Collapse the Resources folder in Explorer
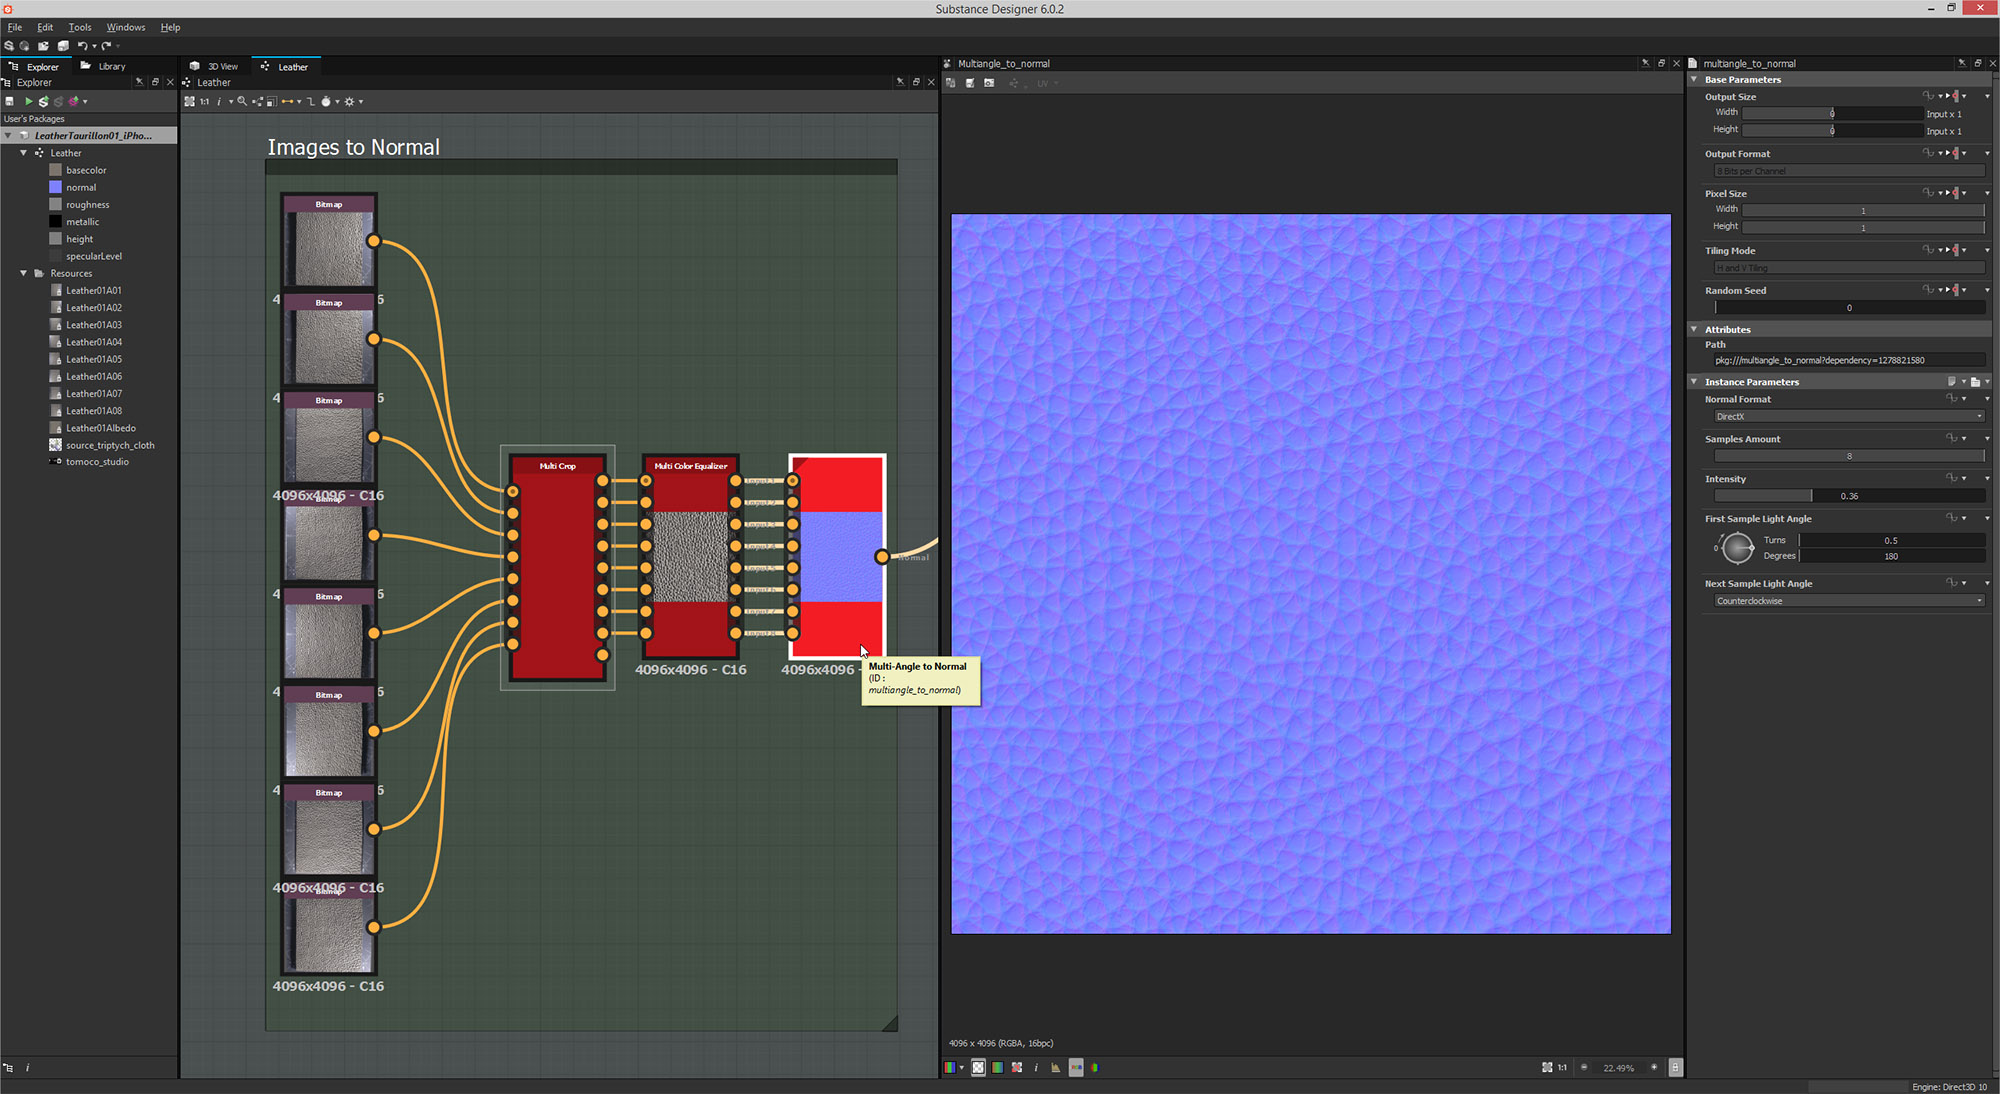 point(23,273)
